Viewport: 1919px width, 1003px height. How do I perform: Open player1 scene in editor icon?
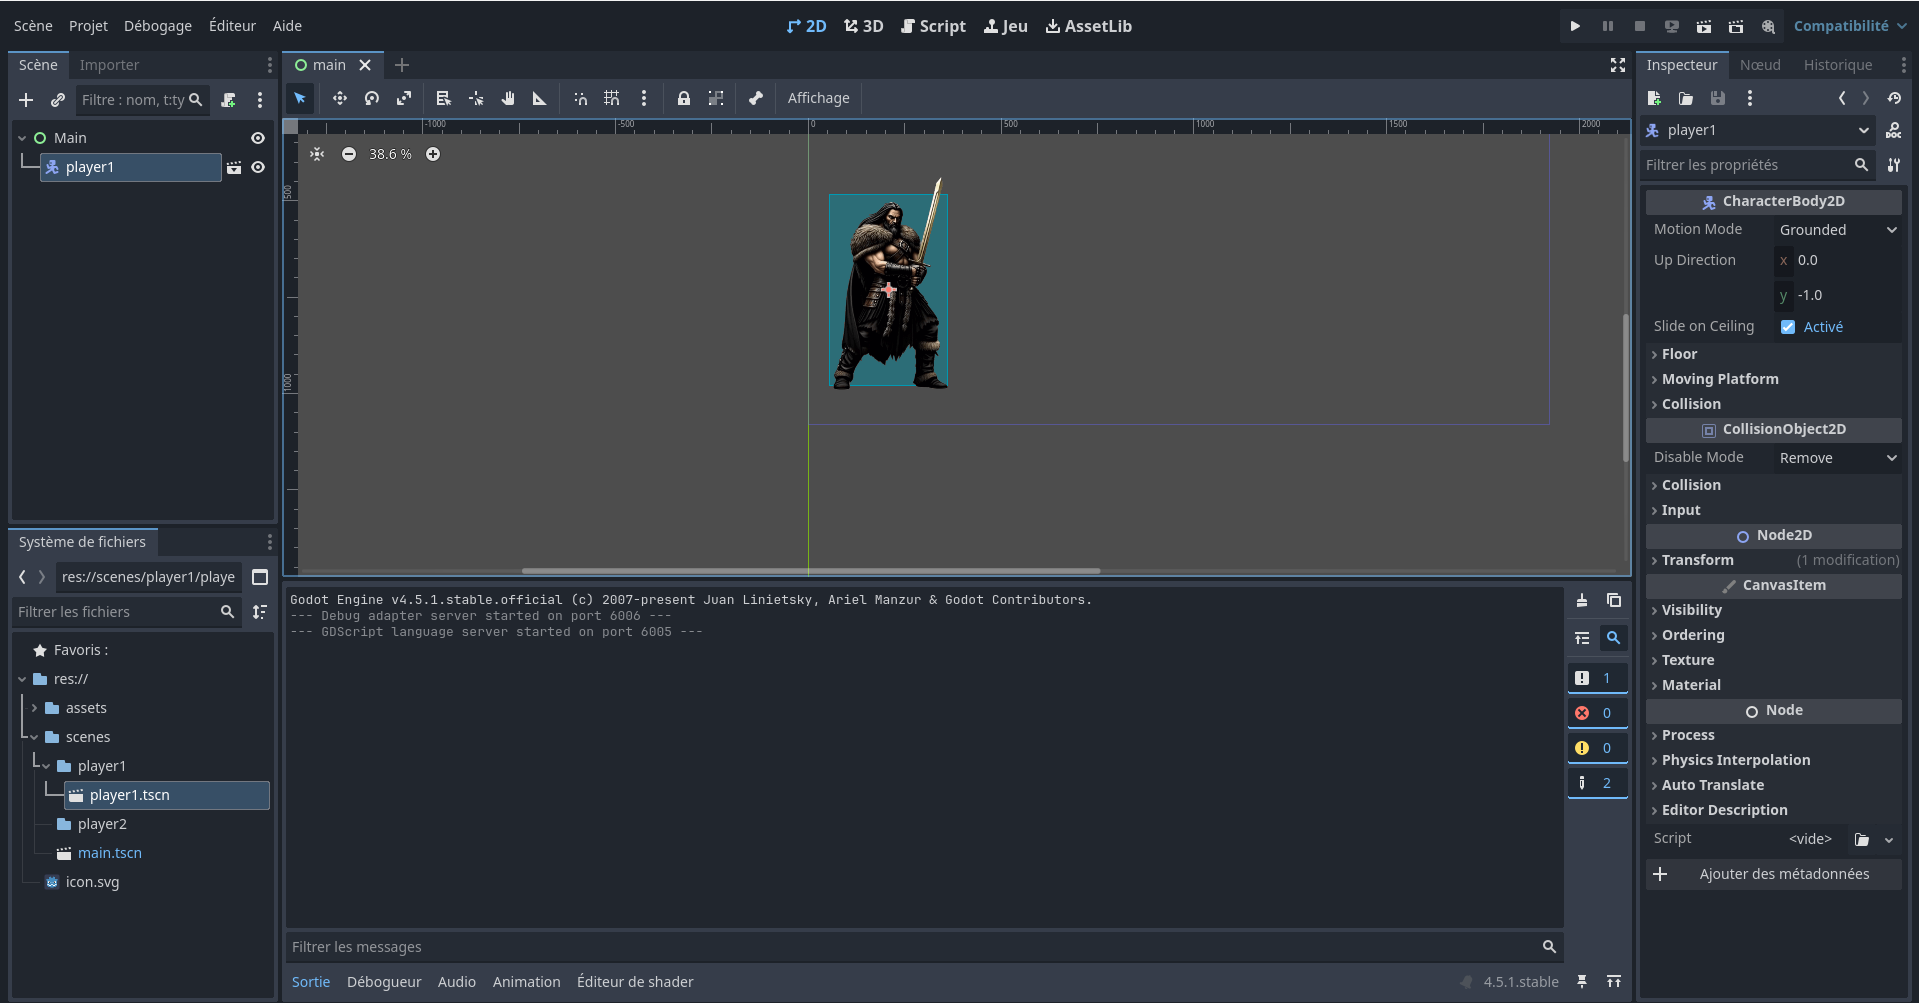click(x=234, y=168)
